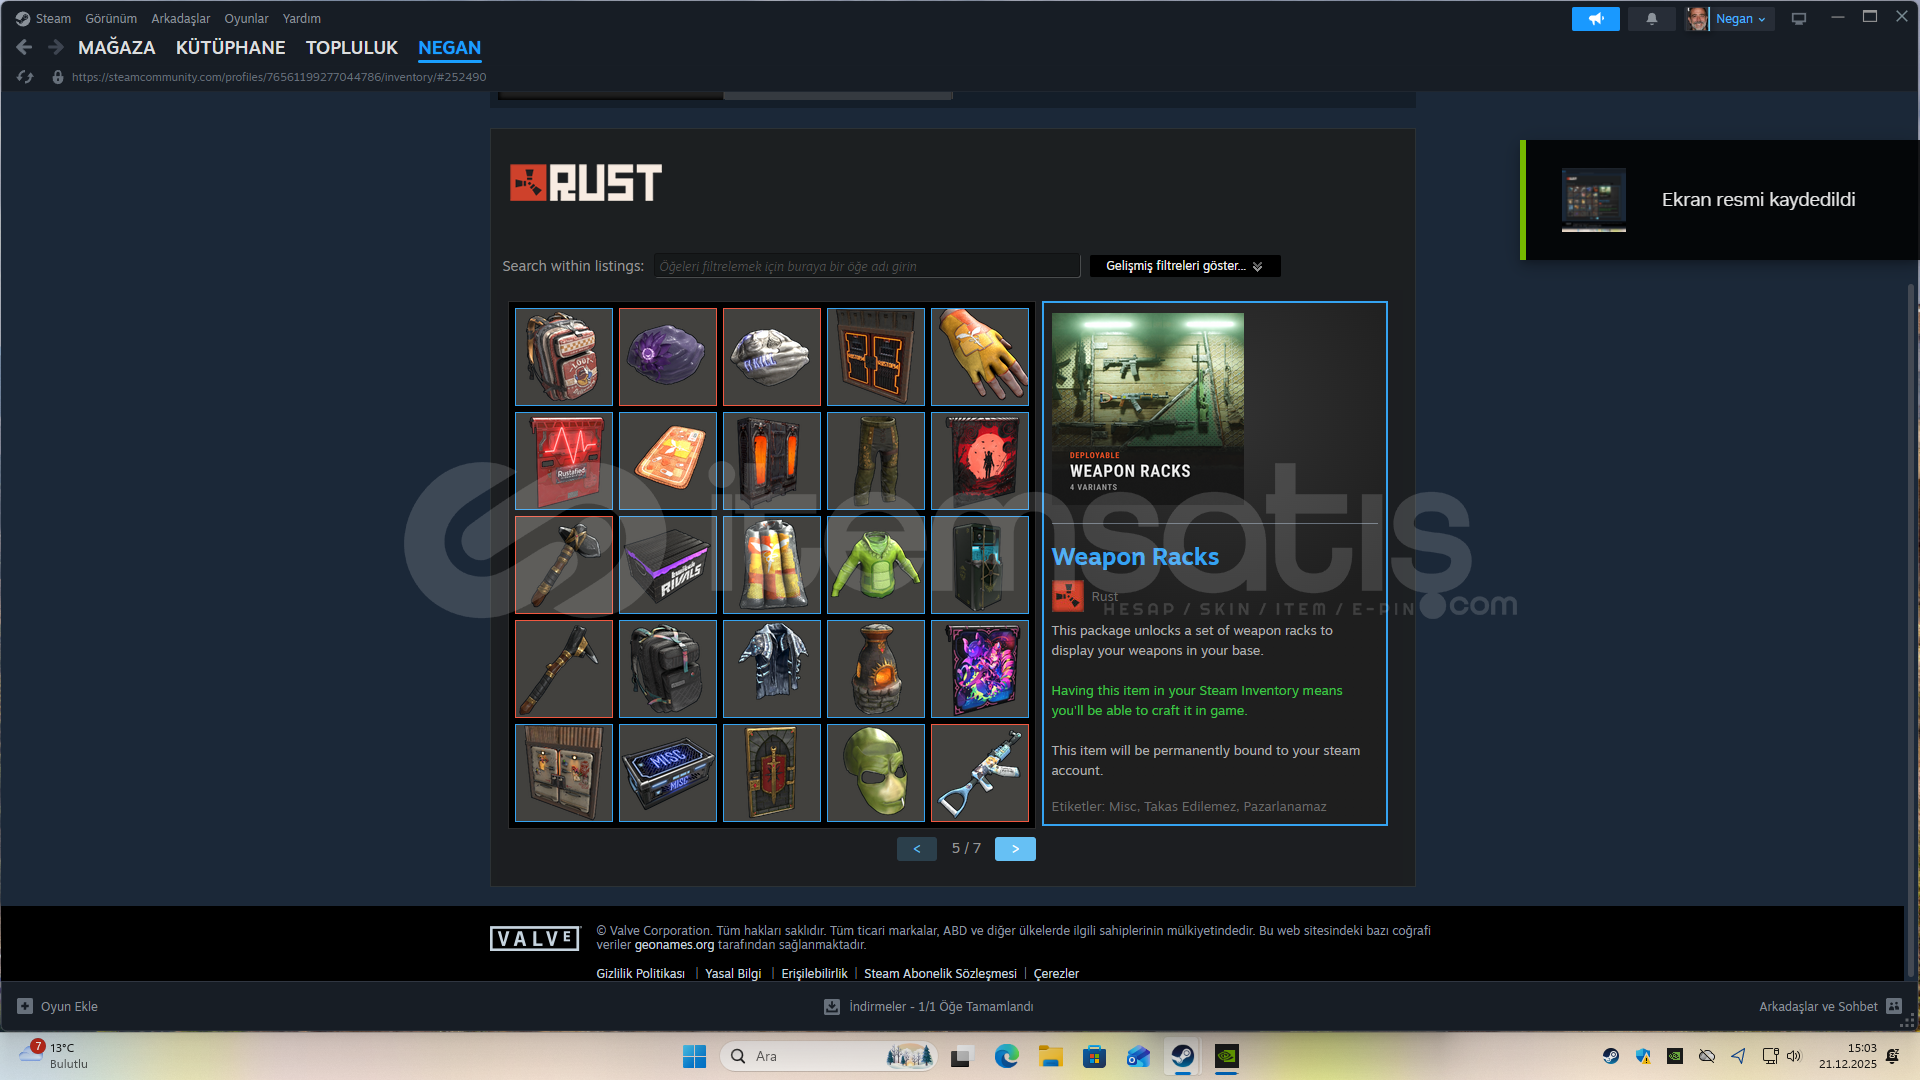Open the notifications bell icon

tap(1651, 19)
